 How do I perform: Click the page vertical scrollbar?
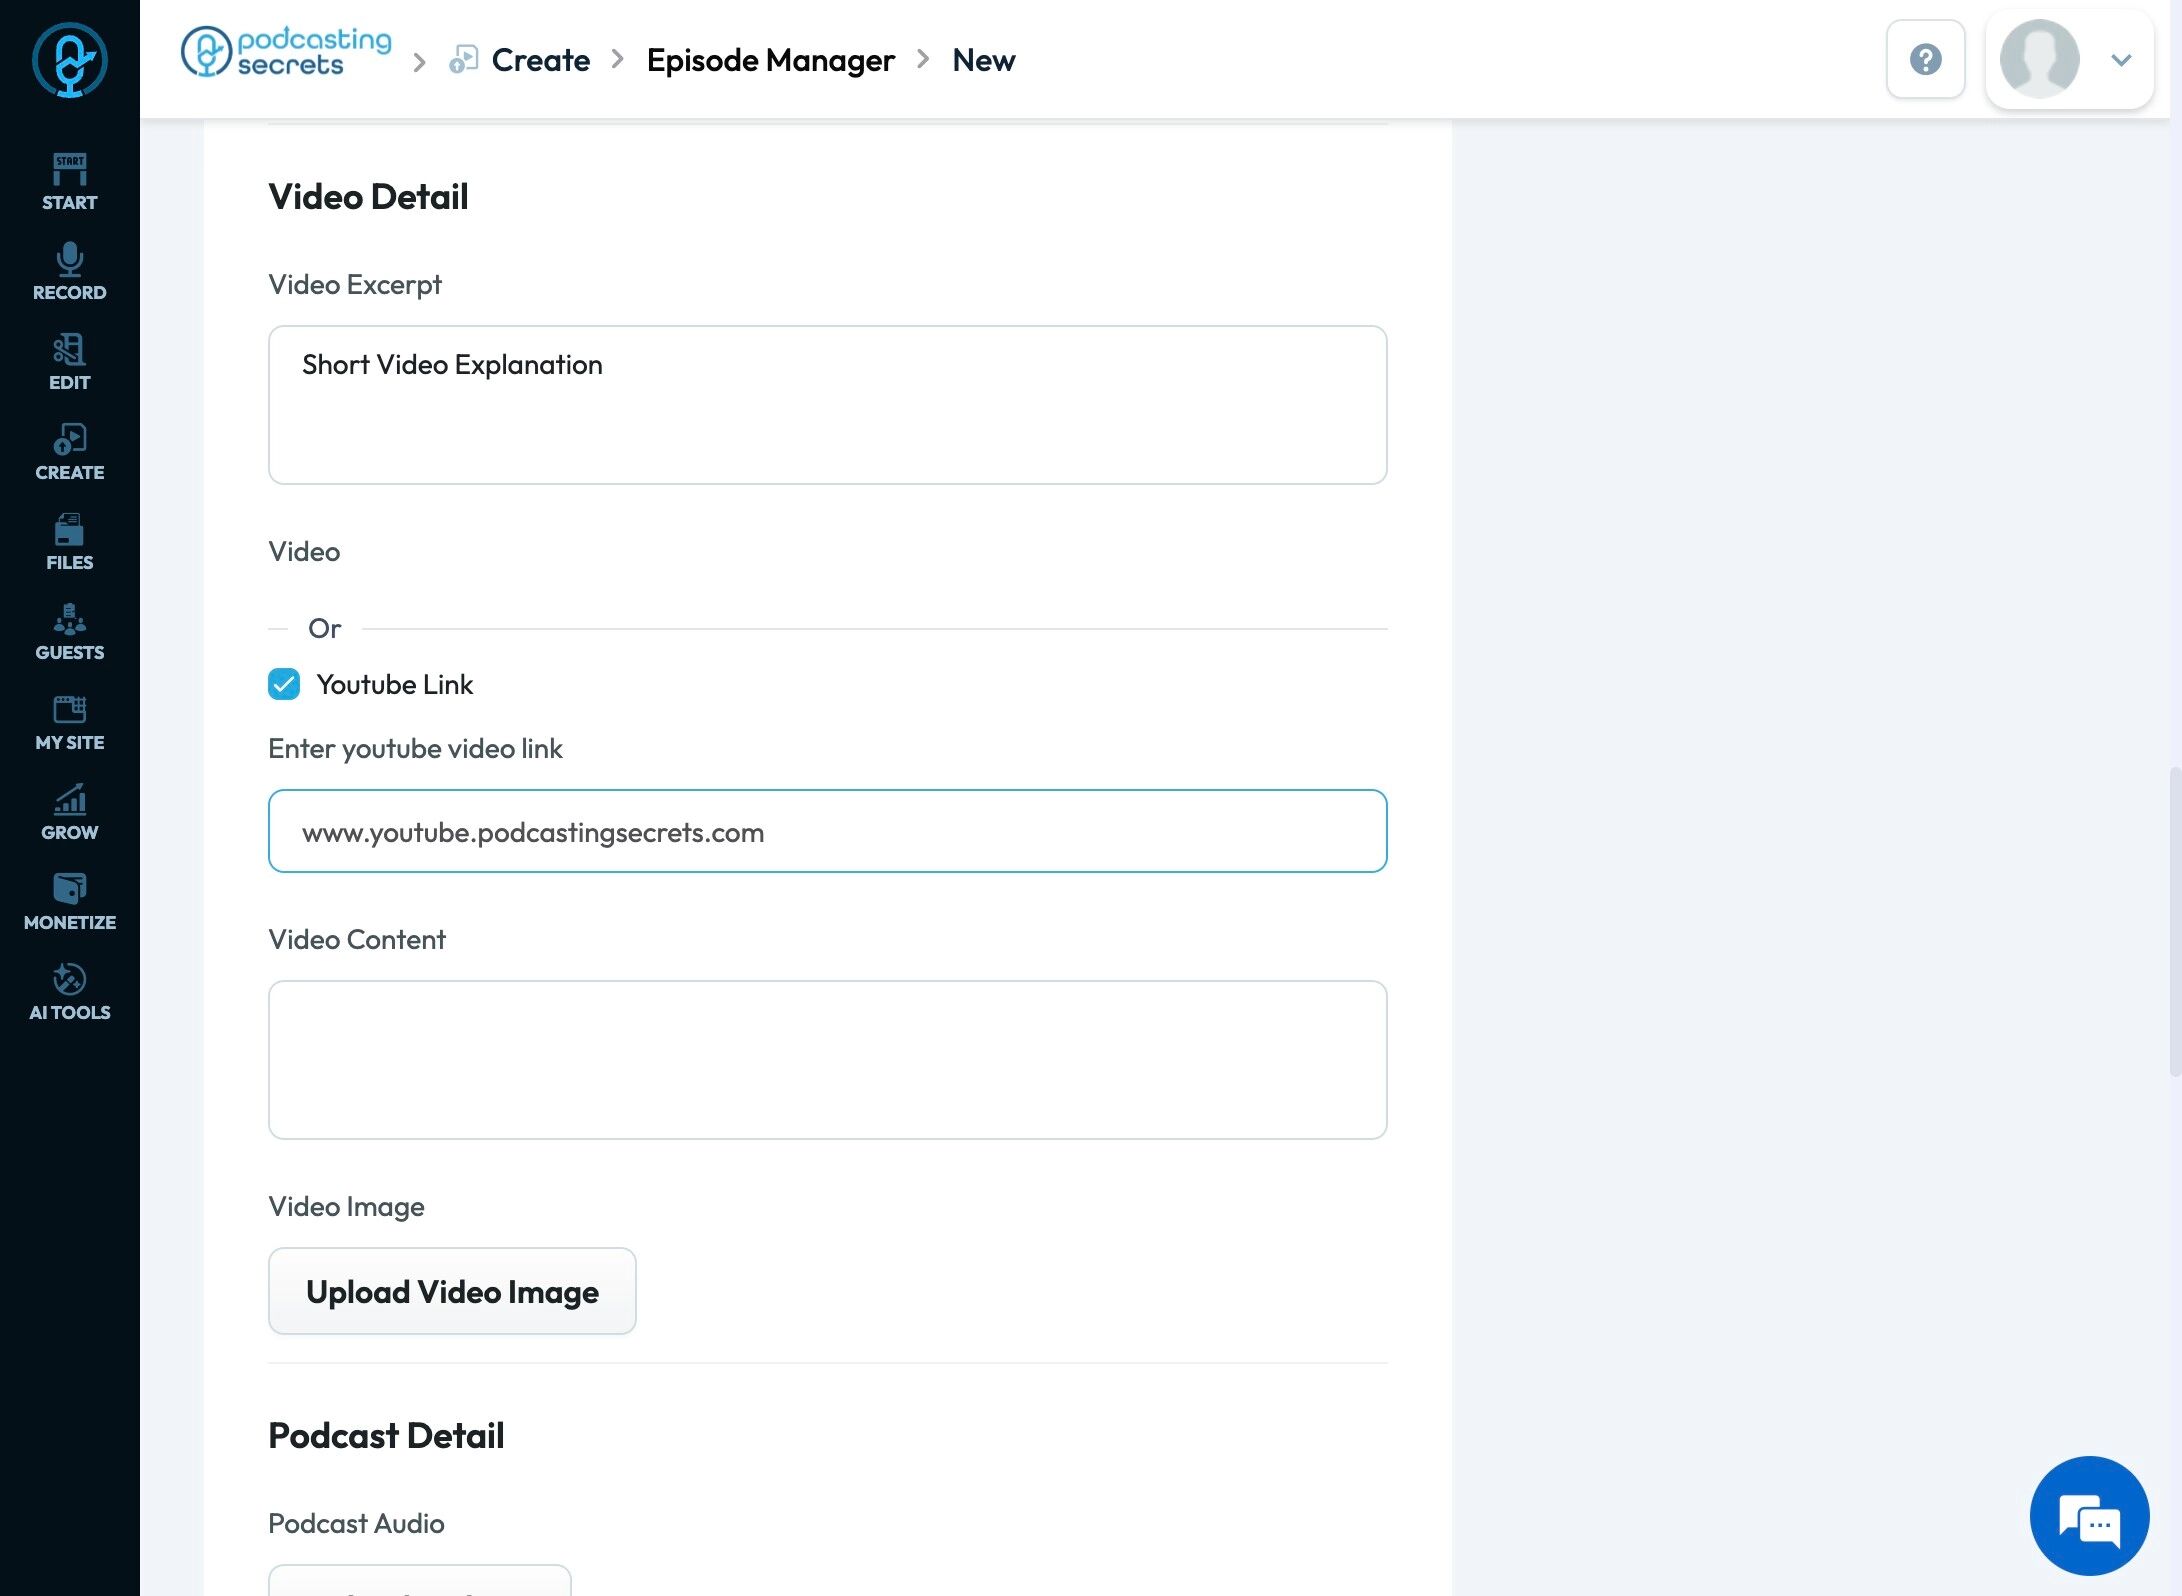click(2174, 920)
